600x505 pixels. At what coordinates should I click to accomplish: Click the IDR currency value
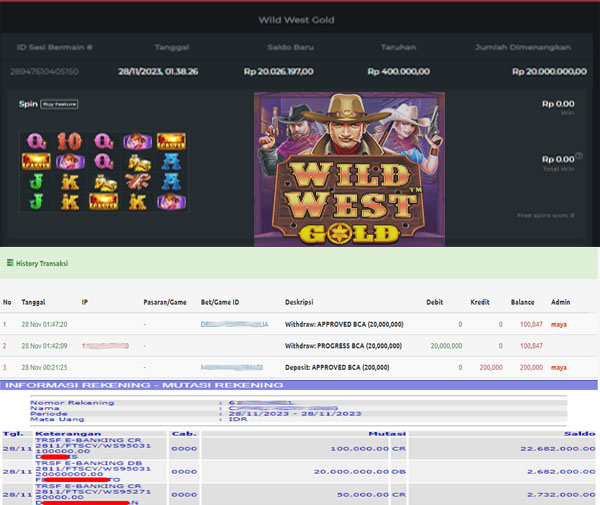238,419
